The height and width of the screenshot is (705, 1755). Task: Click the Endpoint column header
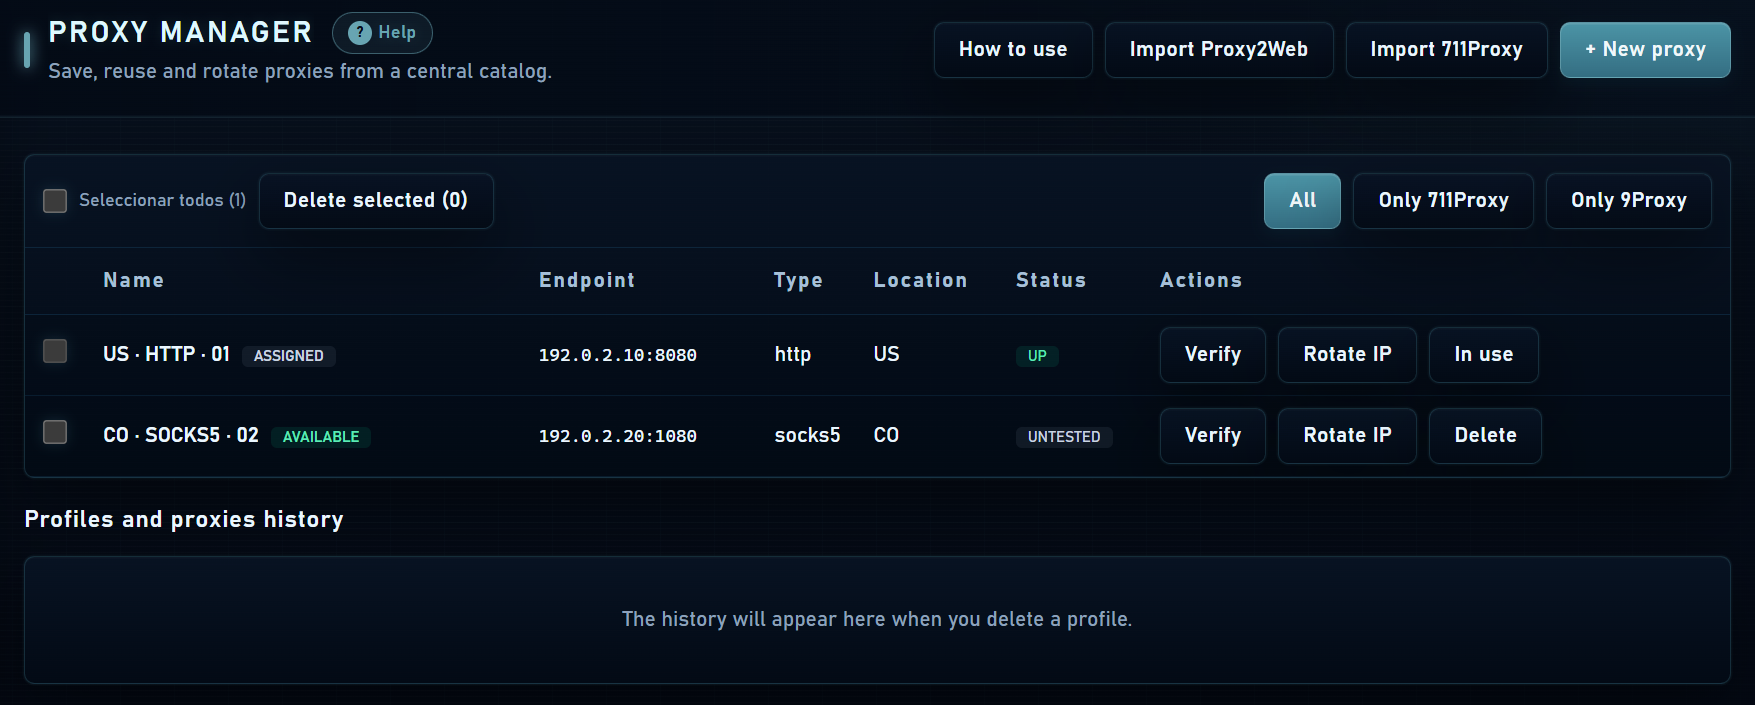[x=587, y=281]
